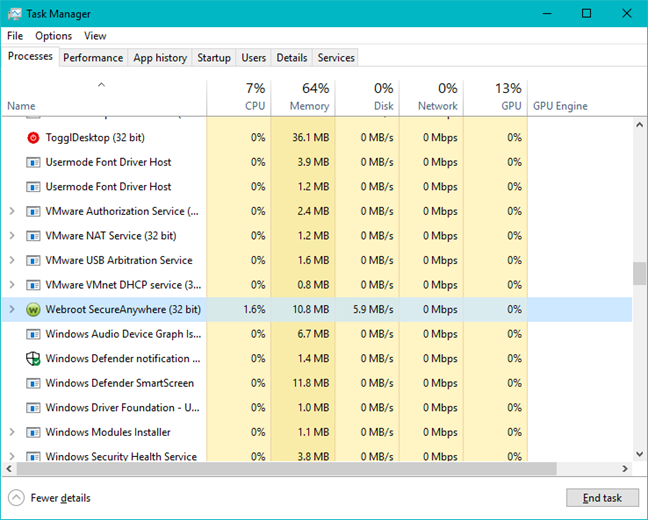Sort processes by Memory column header
Viewport: 648px width, 520px height.
click(303, 98)
